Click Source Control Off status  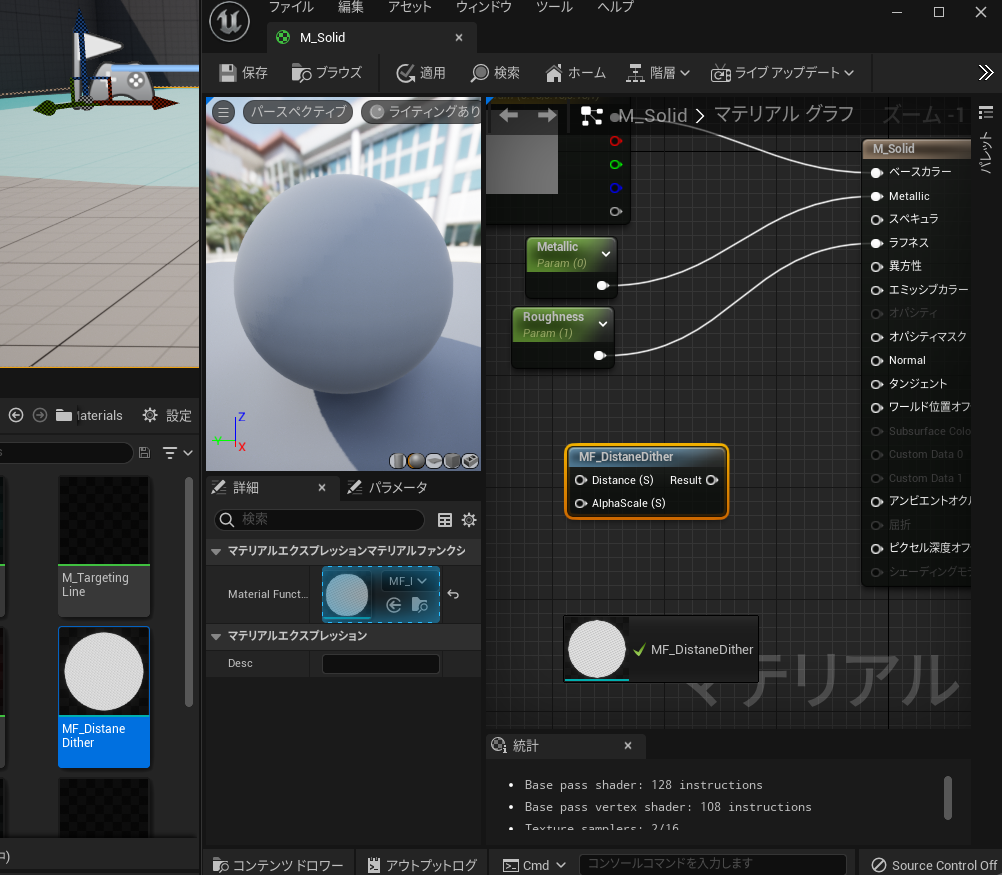coord(934,865)
